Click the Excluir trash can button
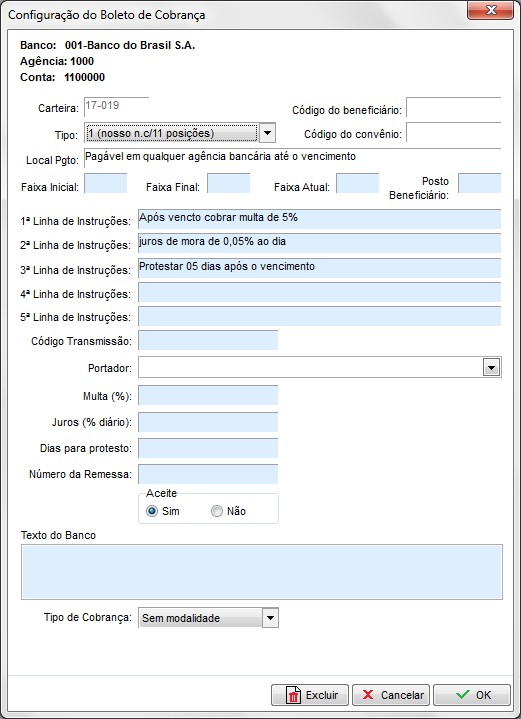521x719 pixels. click(x=310, y=695)
